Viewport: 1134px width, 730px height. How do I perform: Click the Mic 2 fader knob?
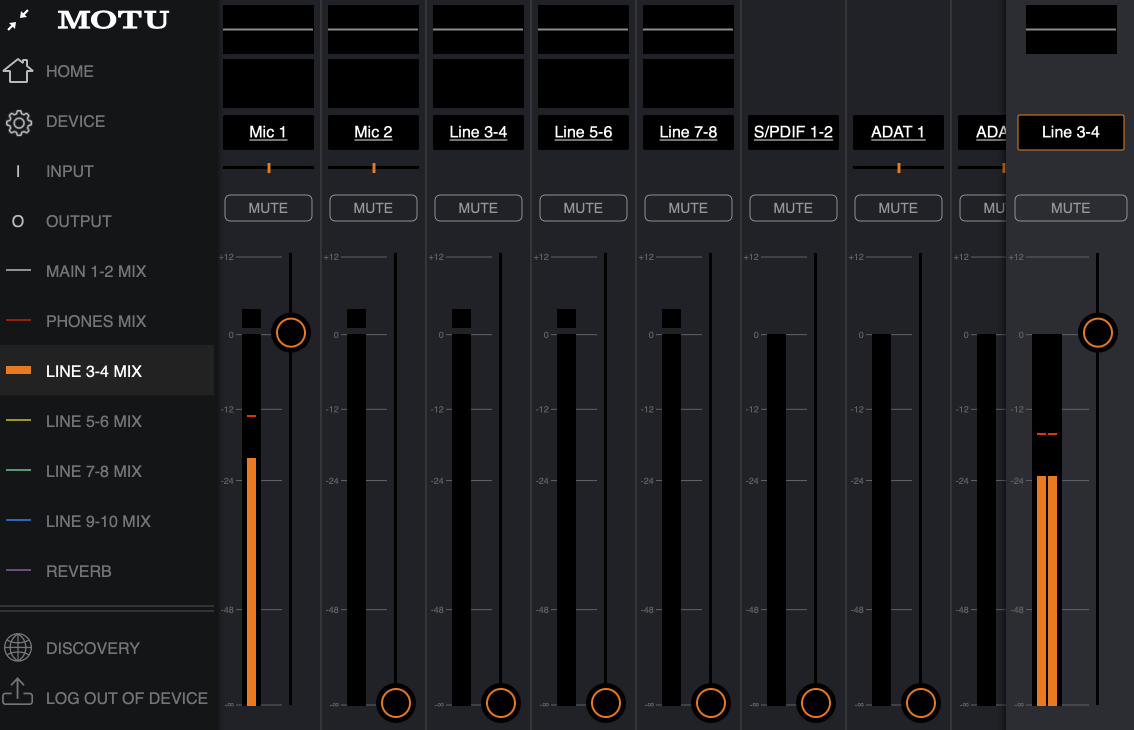pos(396,703)
